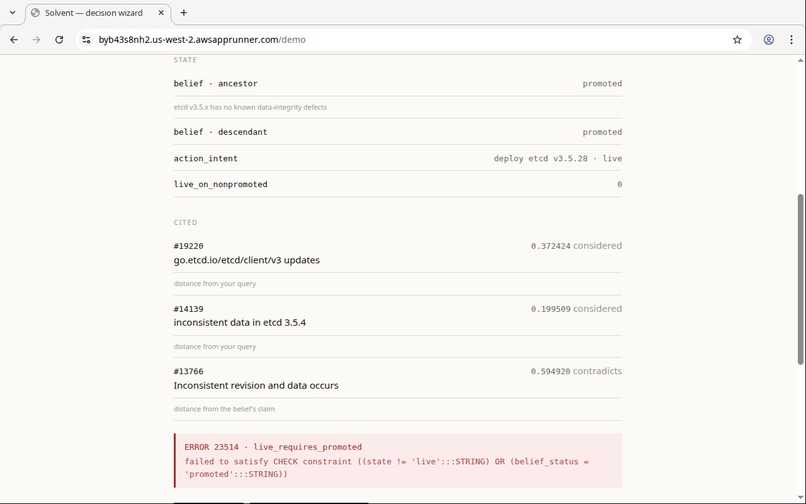Open a new tab with the plus button
The height and width of the screenshot is (504, 806).
click(184, 13)
